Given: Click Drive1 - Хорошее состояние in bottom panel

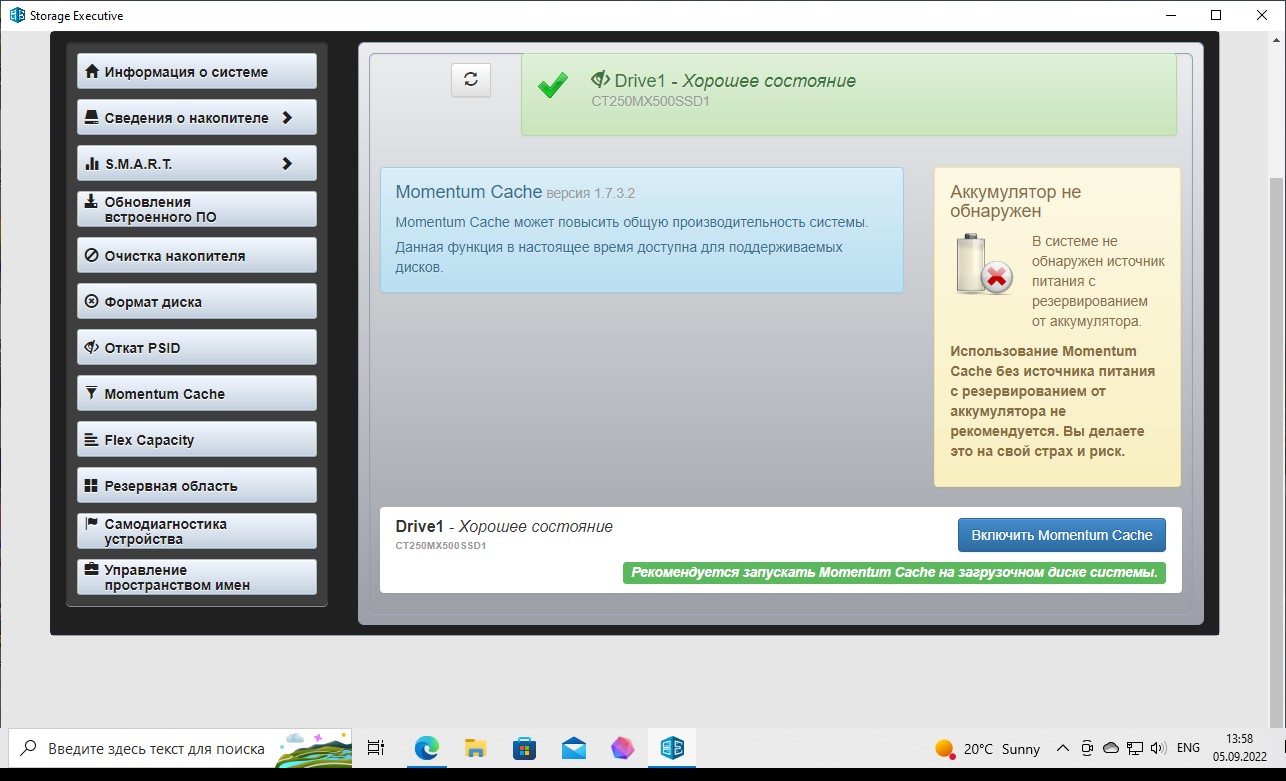Looking at the screenshot, I should pyautogui.click(x=504, y=526).
